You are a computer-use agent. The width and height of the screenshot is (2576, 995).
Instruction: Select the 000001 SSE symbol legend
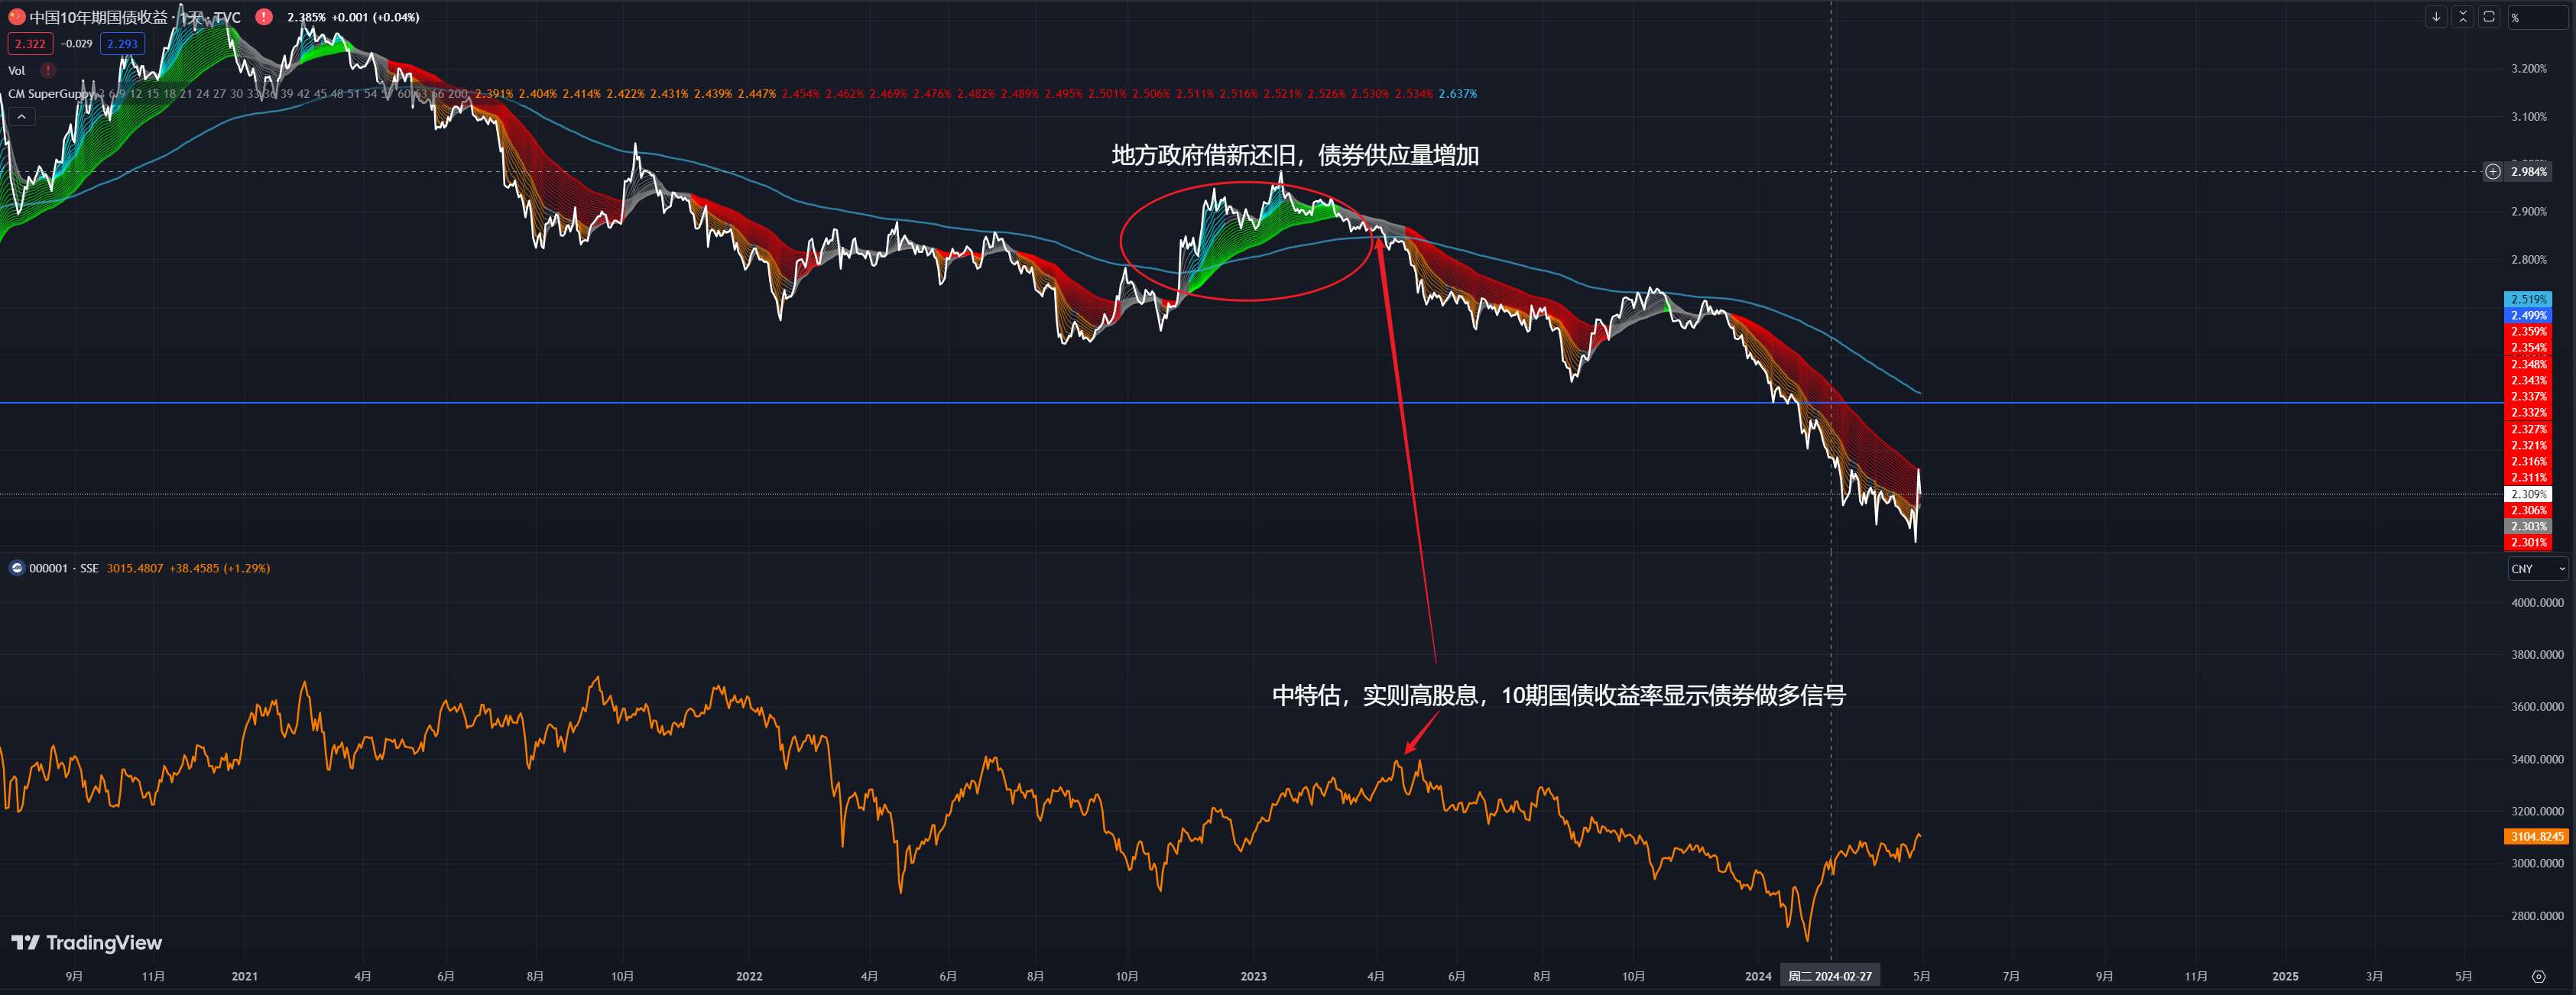click(x=63, y=568)
